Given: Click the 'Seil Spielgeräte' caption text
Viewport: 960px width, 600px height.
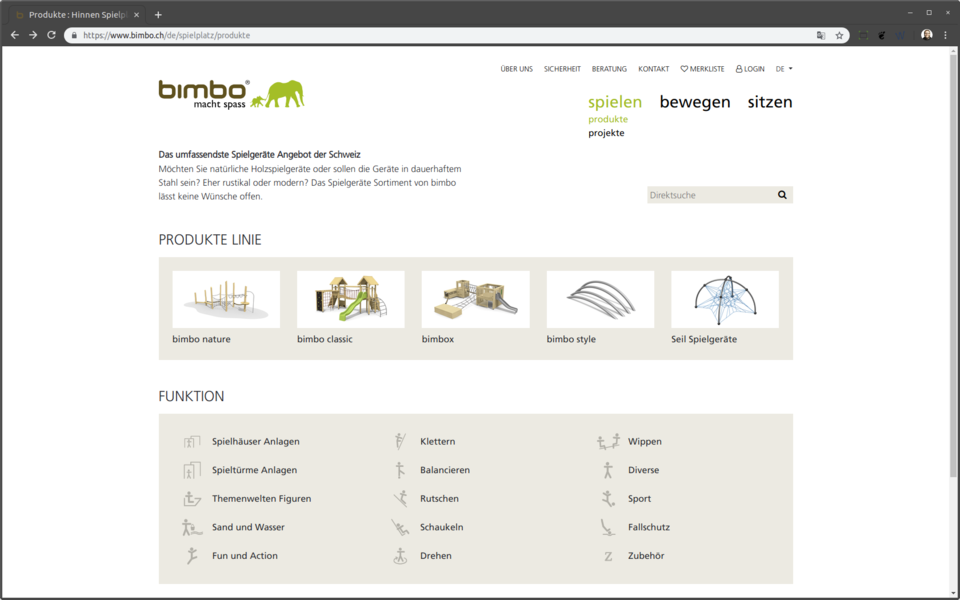Looking at the screenshot, I should (x=704, y=339).
